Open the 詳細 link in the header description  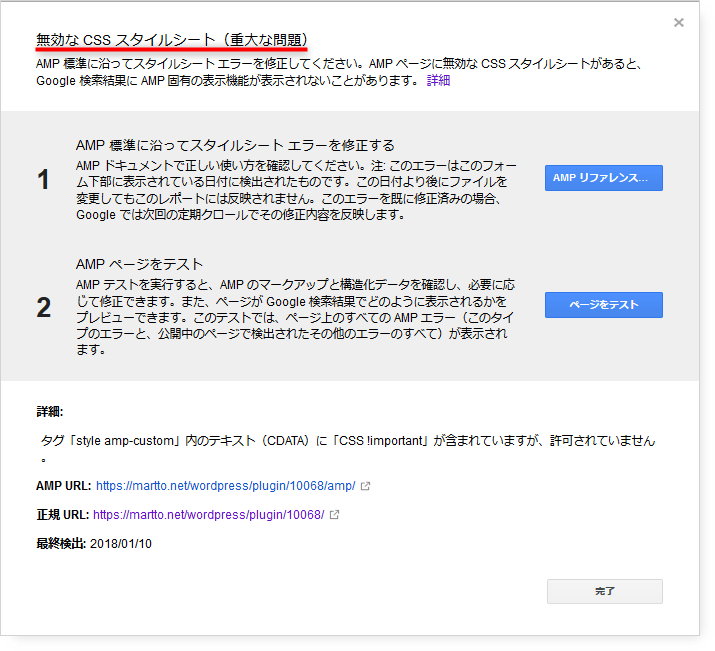[x=438, y=80]
